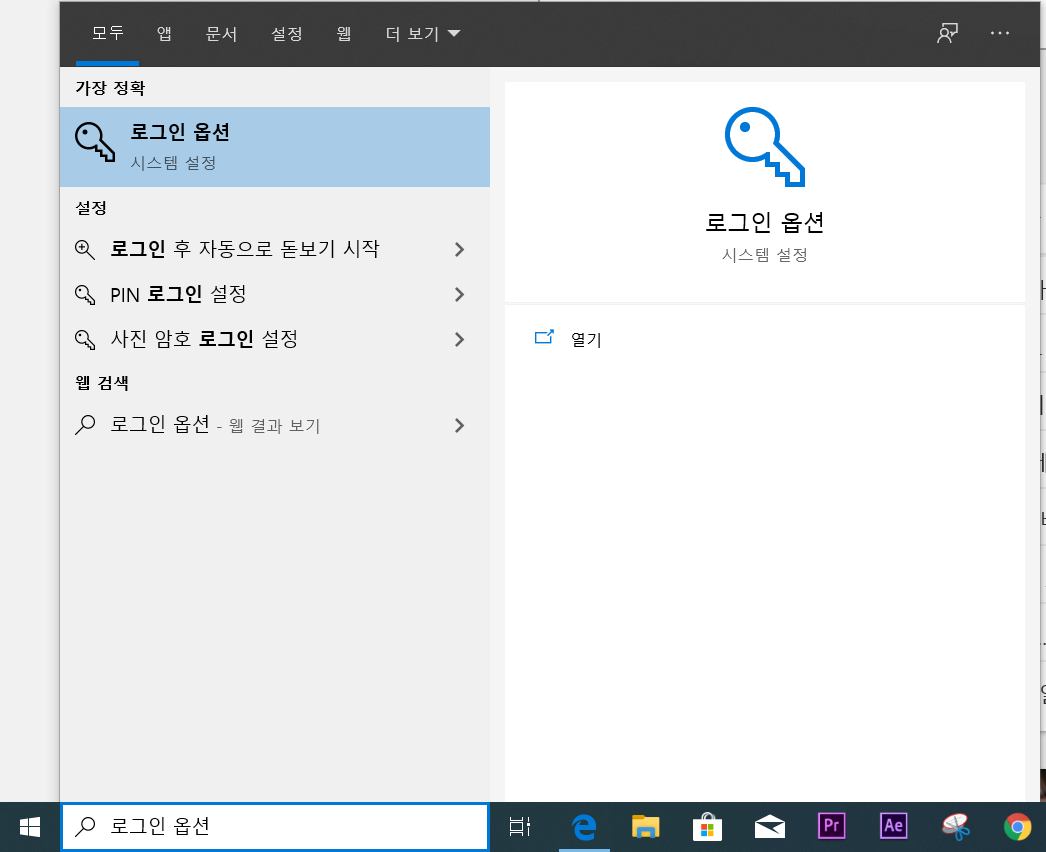Switch to the 웹 tab
The height and width of the screenshot is (852, 1046).
click(344, 33)
